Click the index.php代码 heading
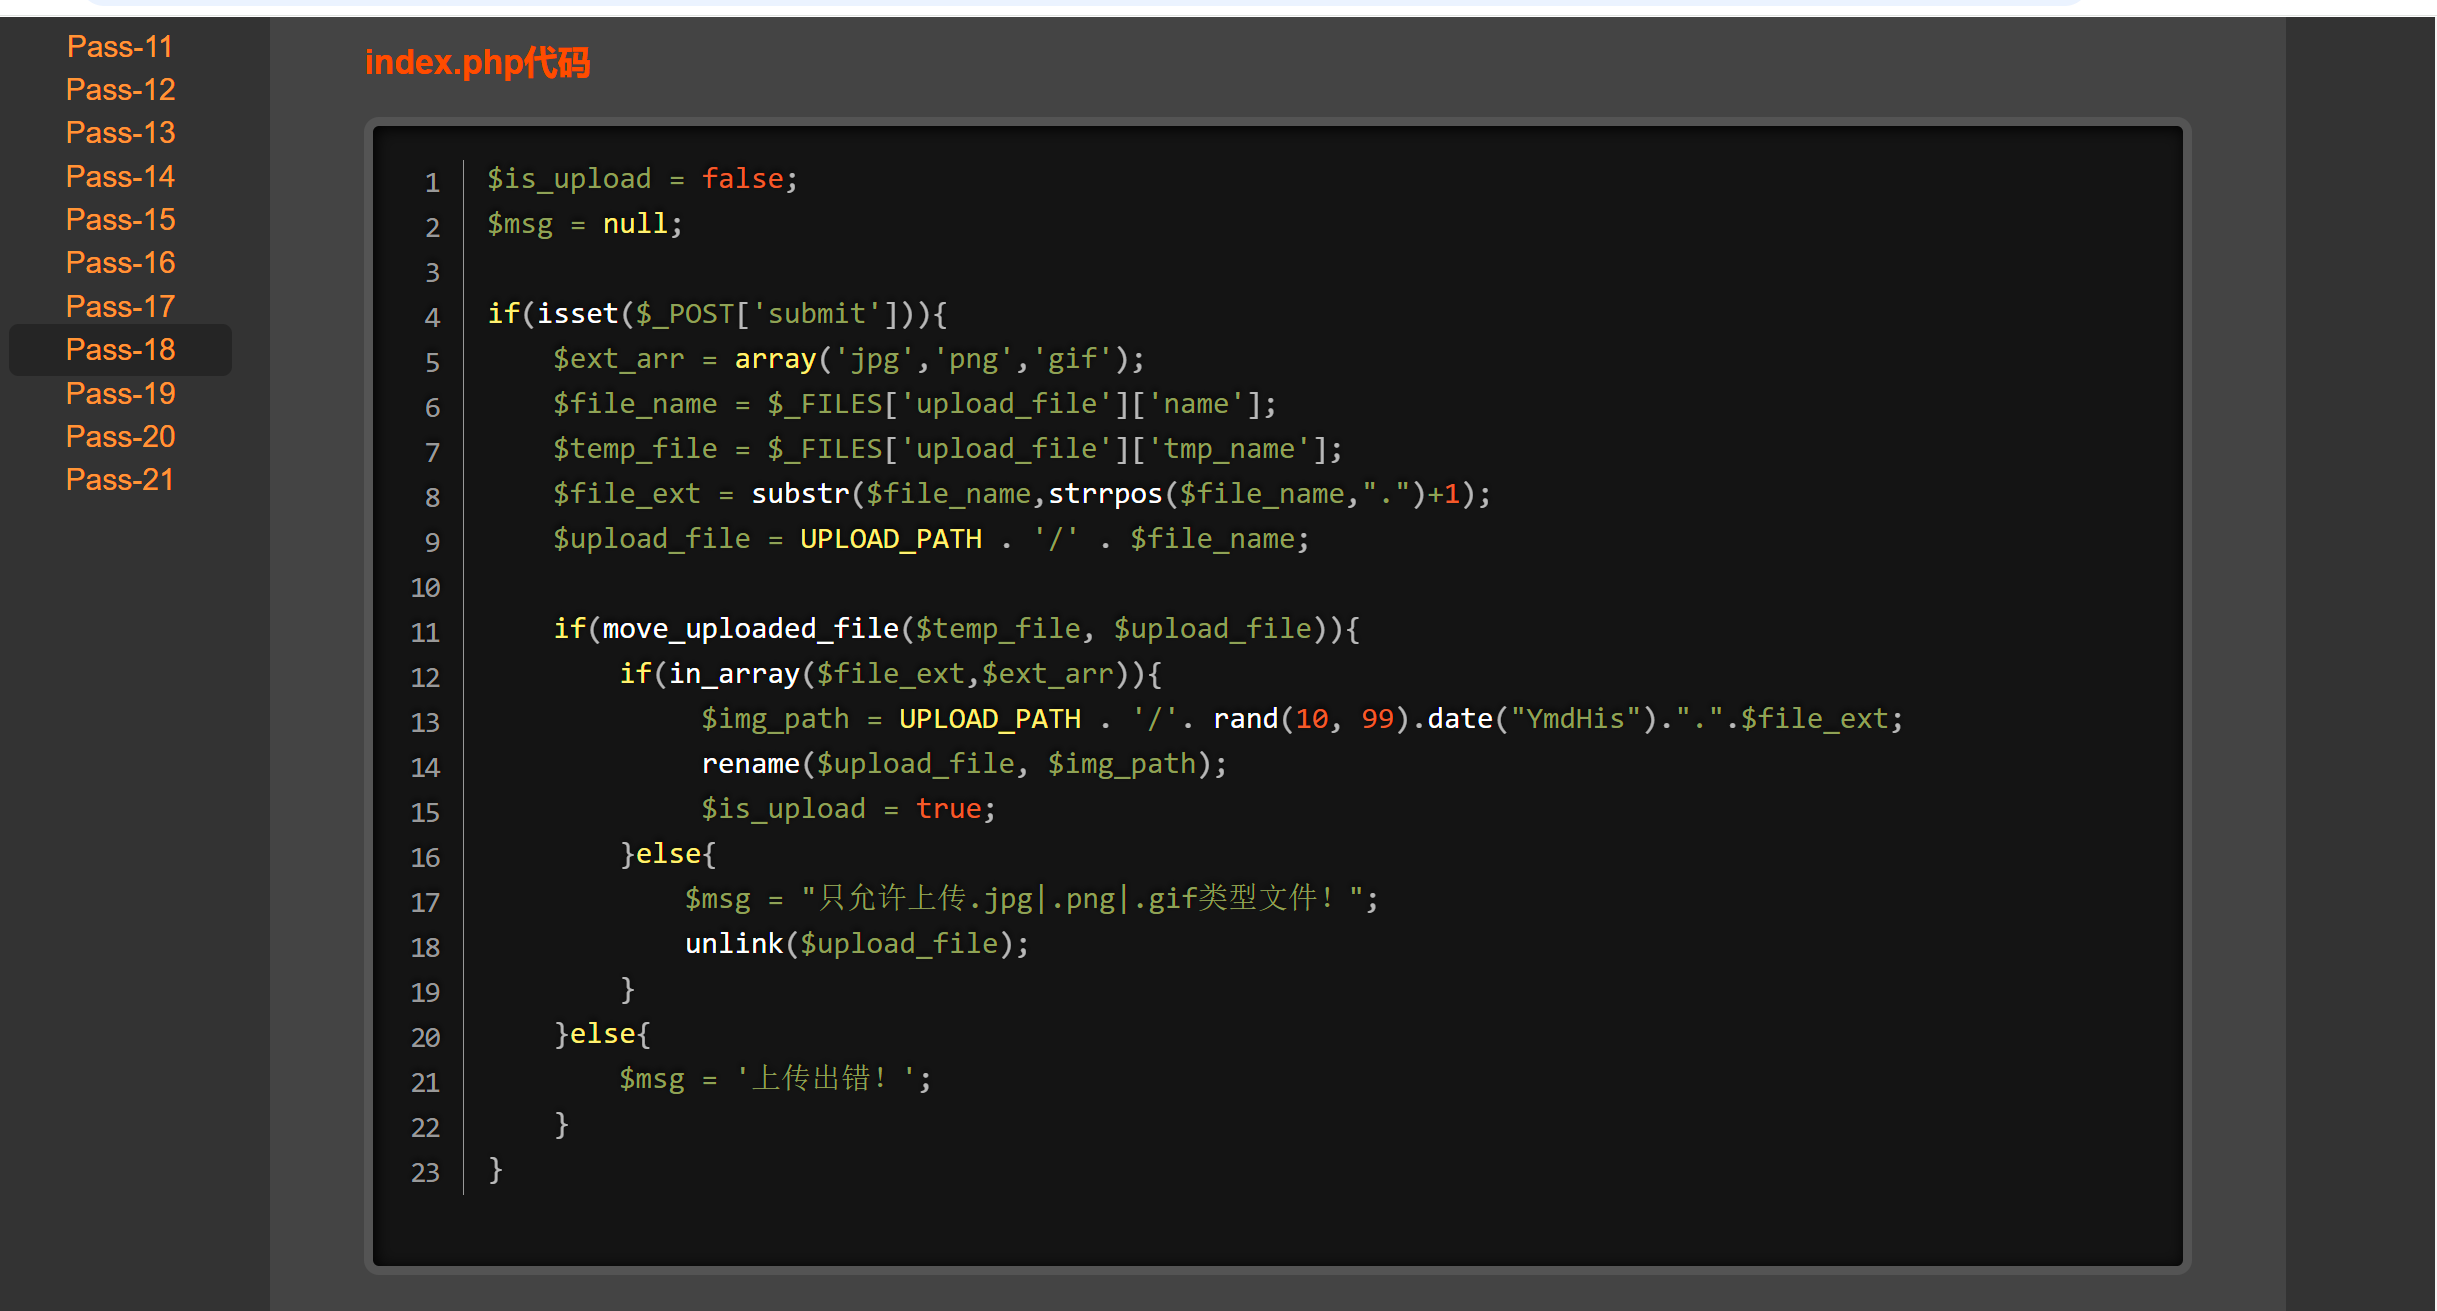2437x1311 pixels. click(x=477, y=63)
